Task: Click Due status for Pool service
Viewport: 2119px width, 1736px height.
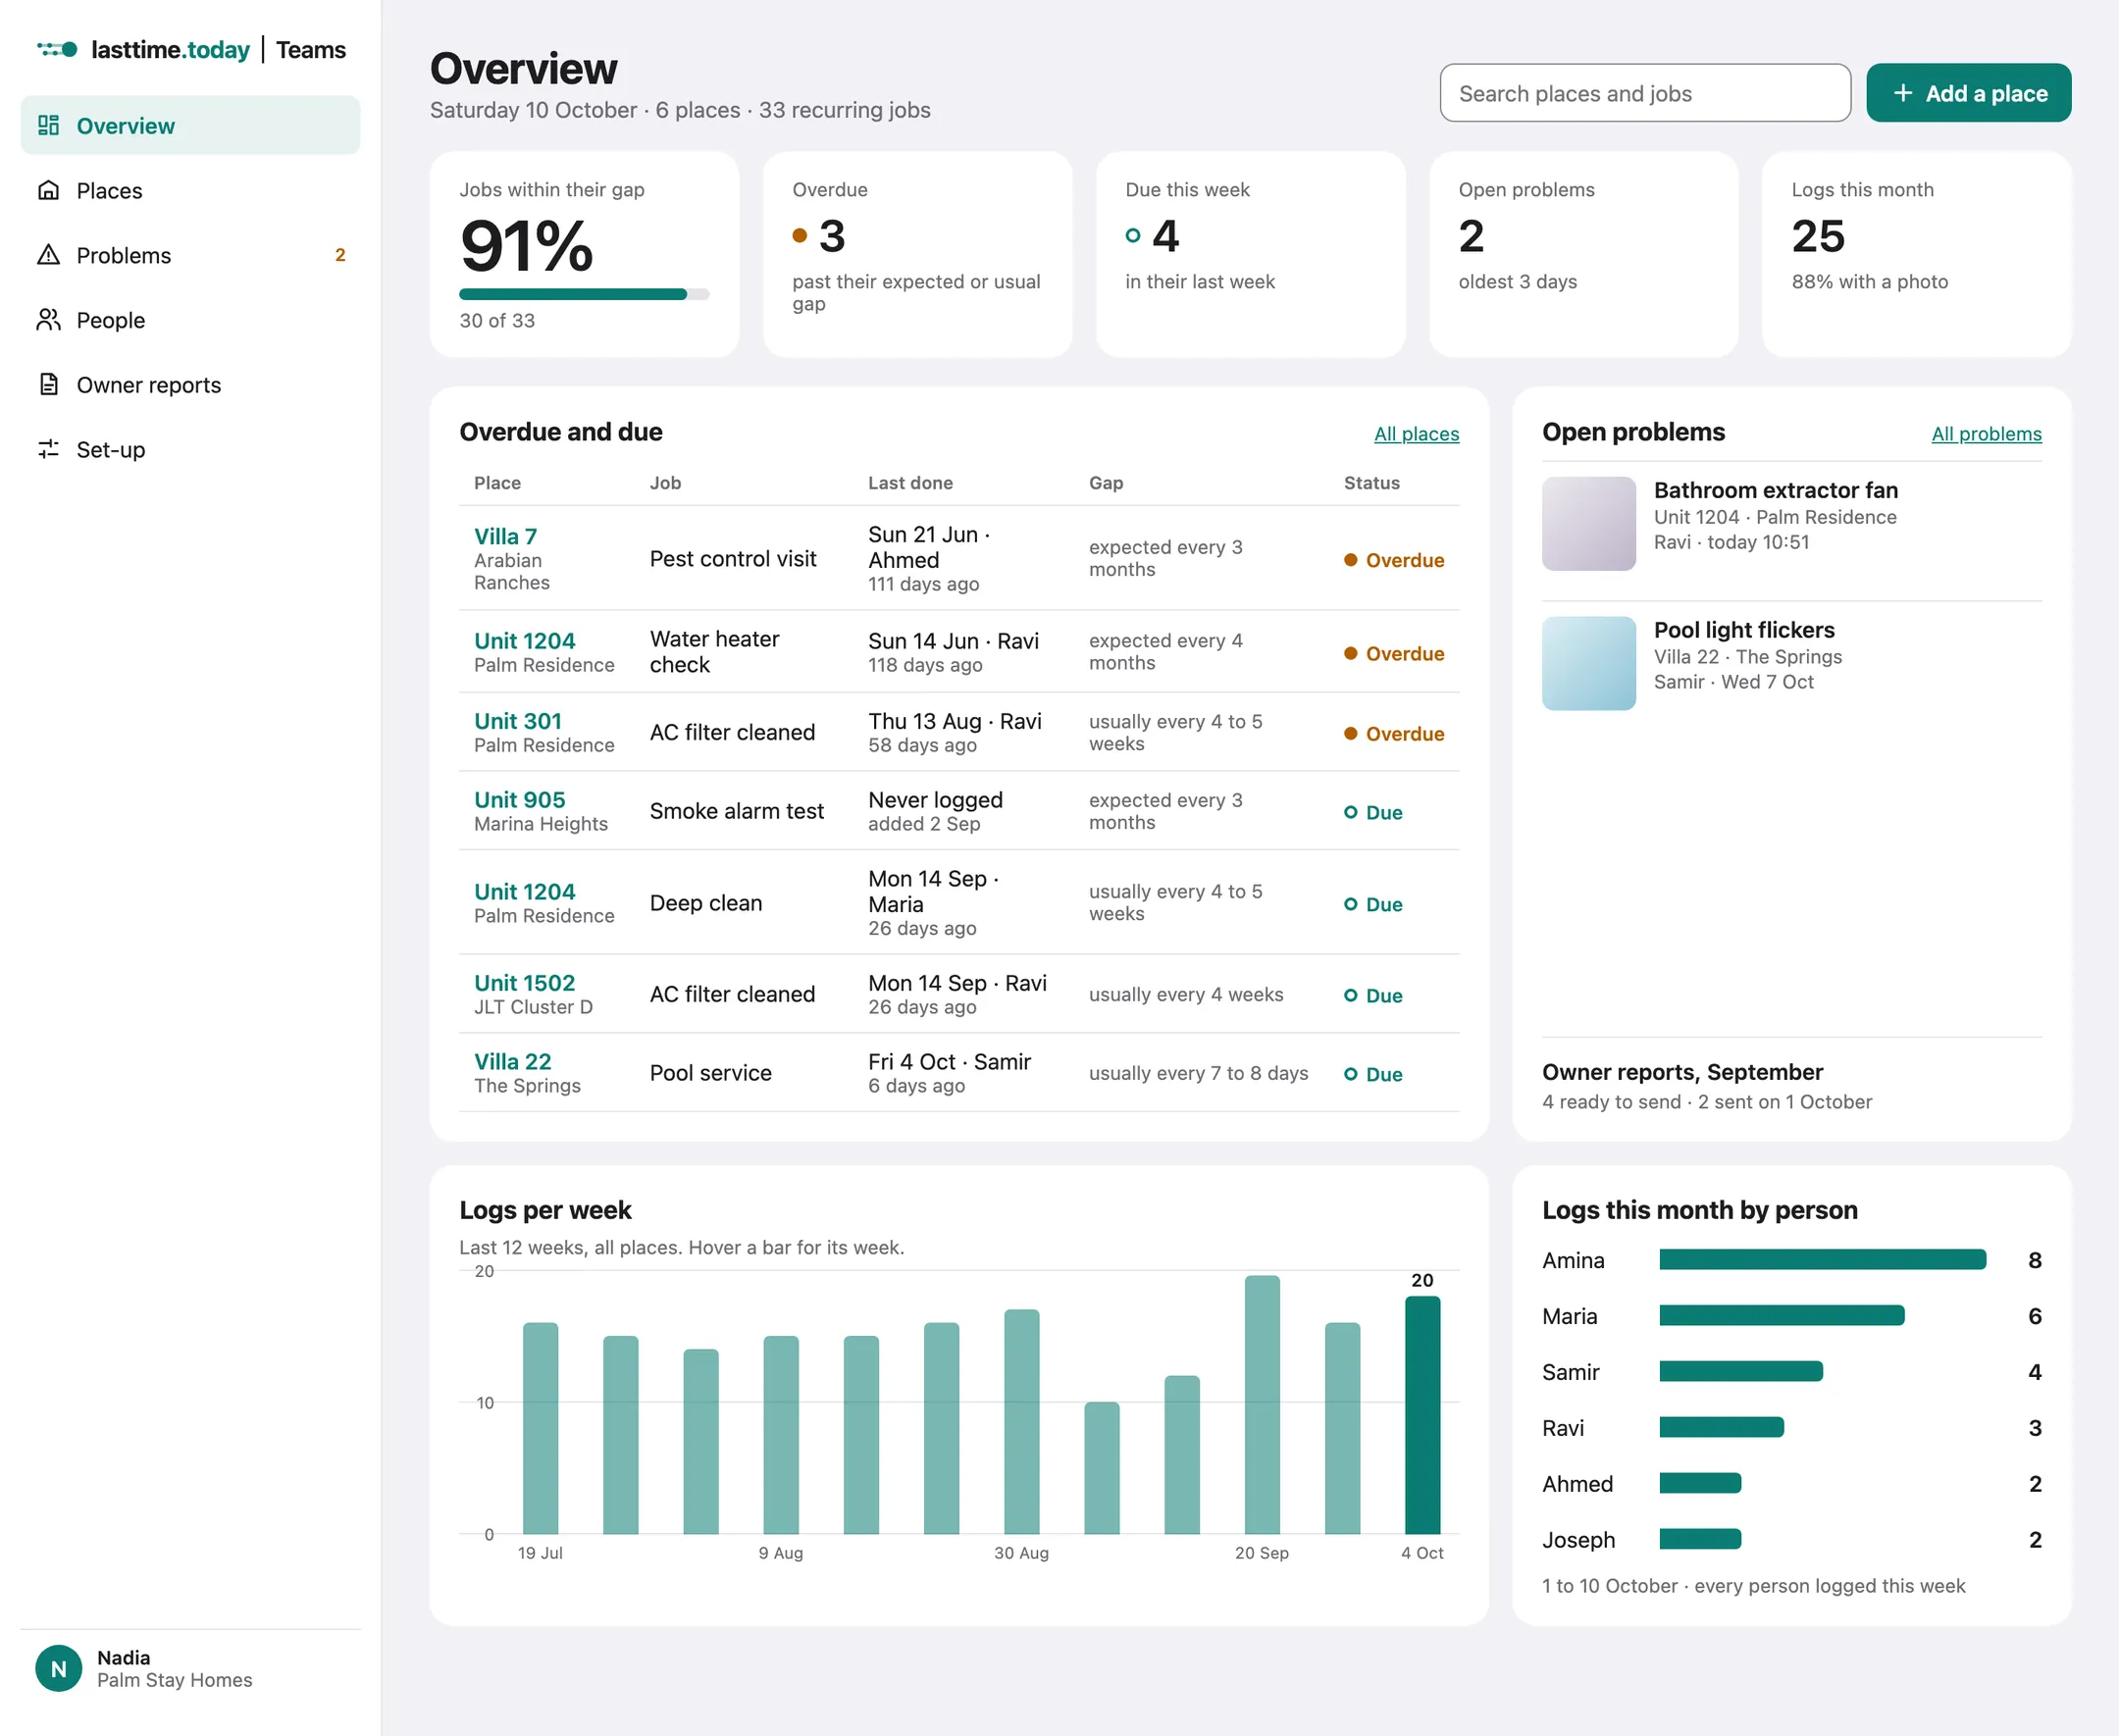Action: pos(1373,1075)
